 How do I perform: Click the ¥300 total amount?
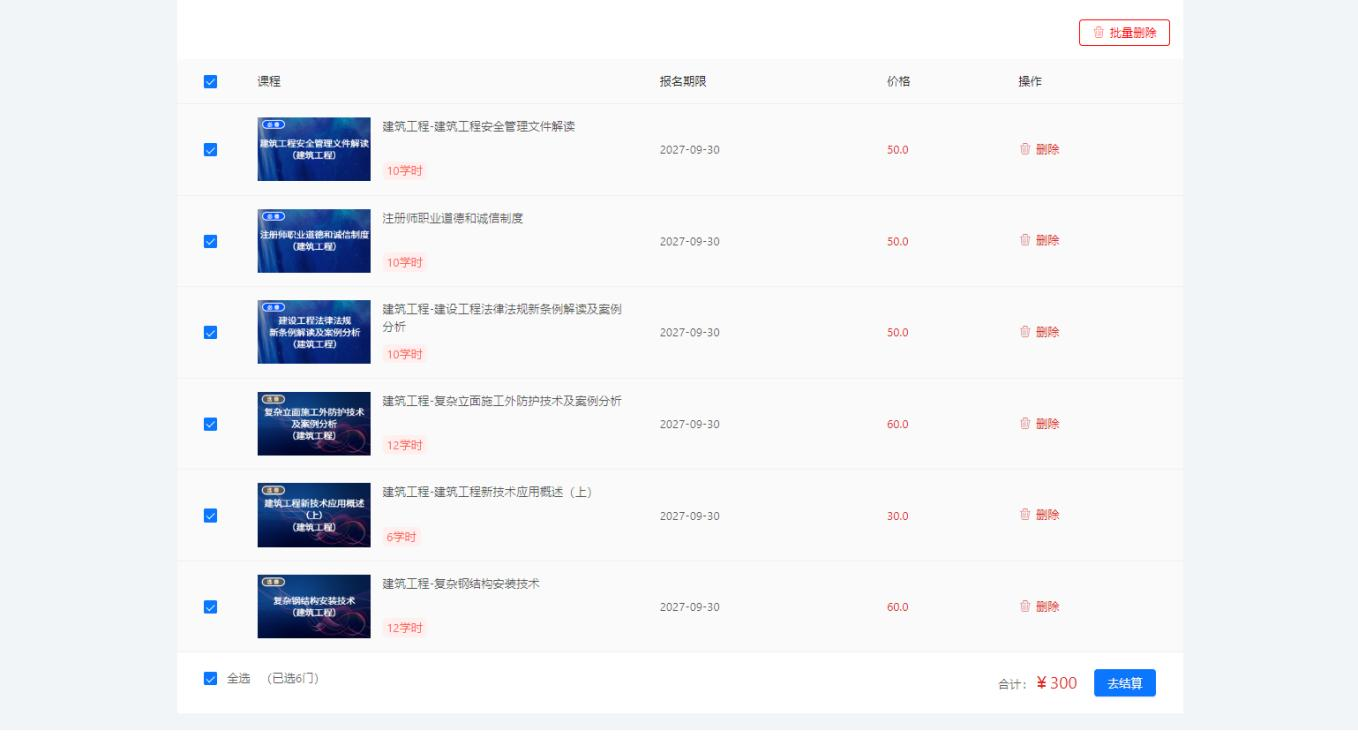click(1056, 683)
